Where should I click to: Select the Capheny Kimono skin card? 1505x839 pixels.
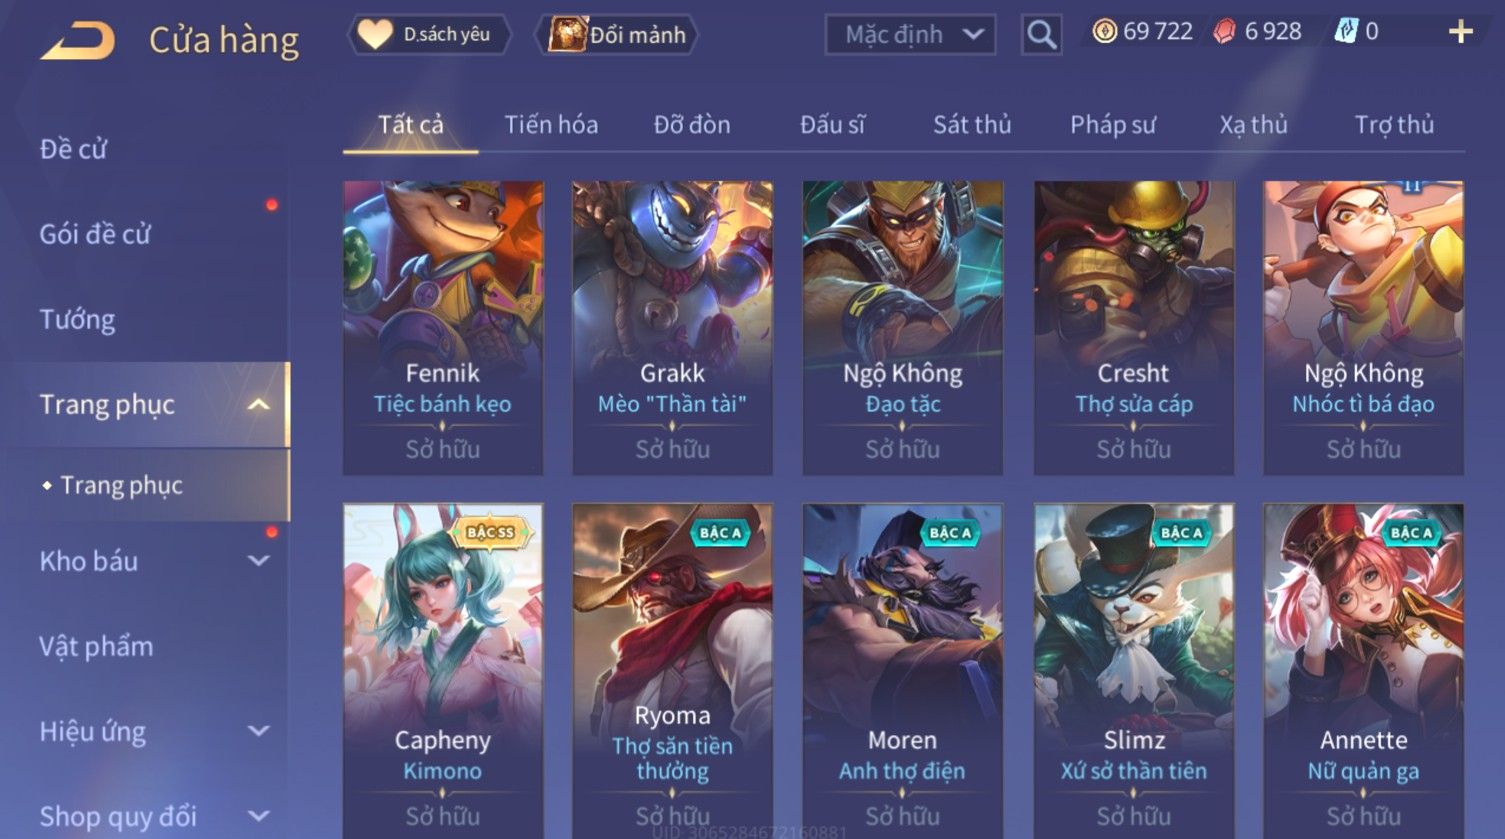(443, 670)
